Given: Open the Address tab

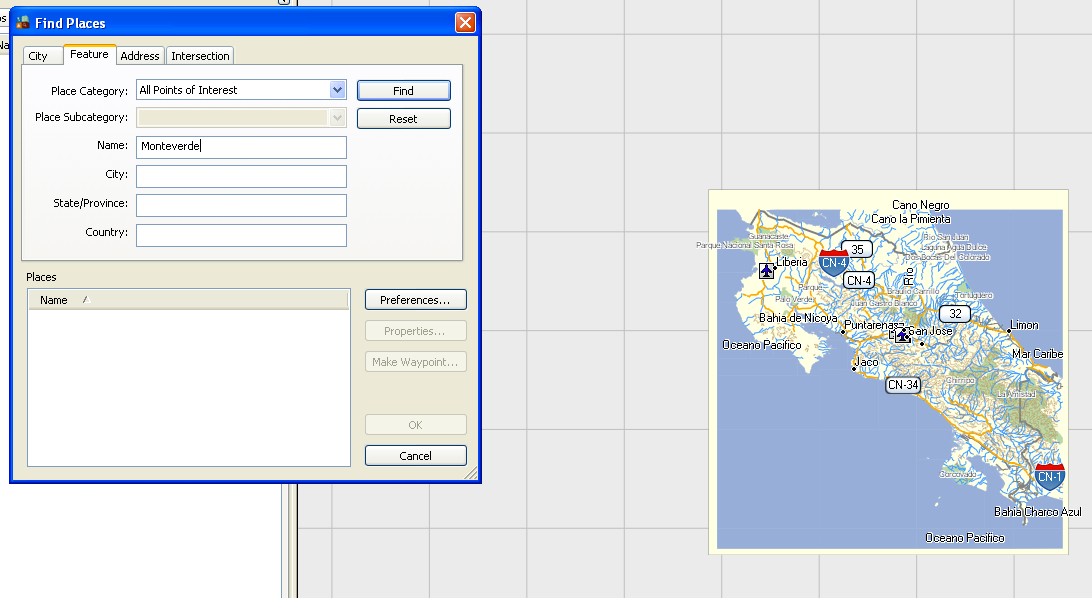Looking at the screenshot, I should pos(140,56).
